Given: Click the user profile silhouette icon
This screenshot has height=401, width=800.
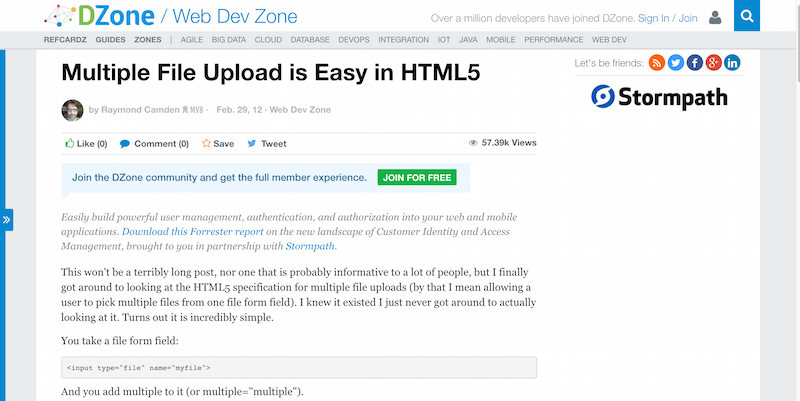Looking at the screenshot, I should [x=715, y=18].
